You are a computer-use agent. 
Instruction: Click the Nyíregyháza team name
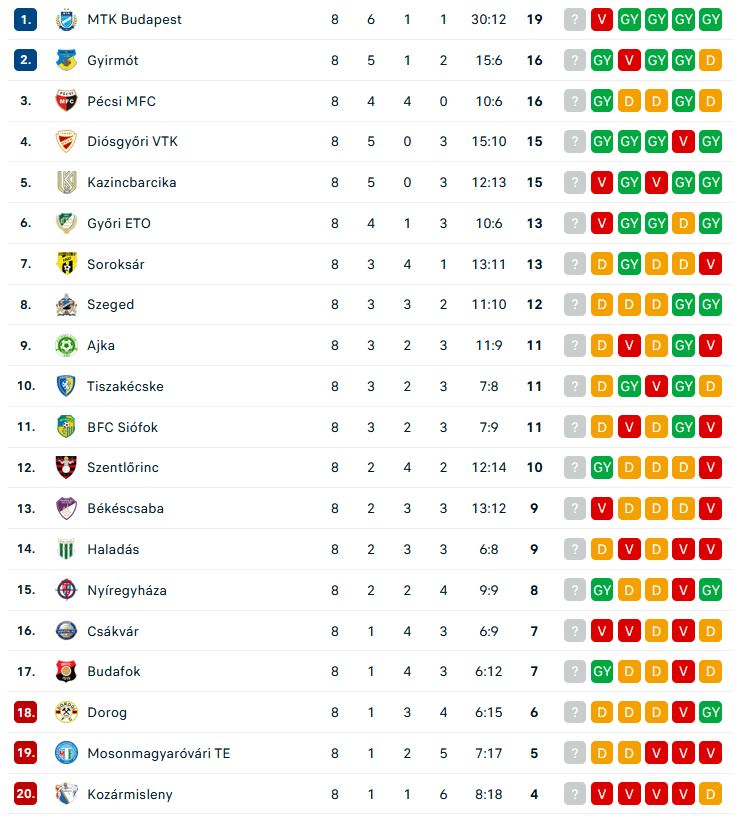pyautogui.click(x=126, y=591)
